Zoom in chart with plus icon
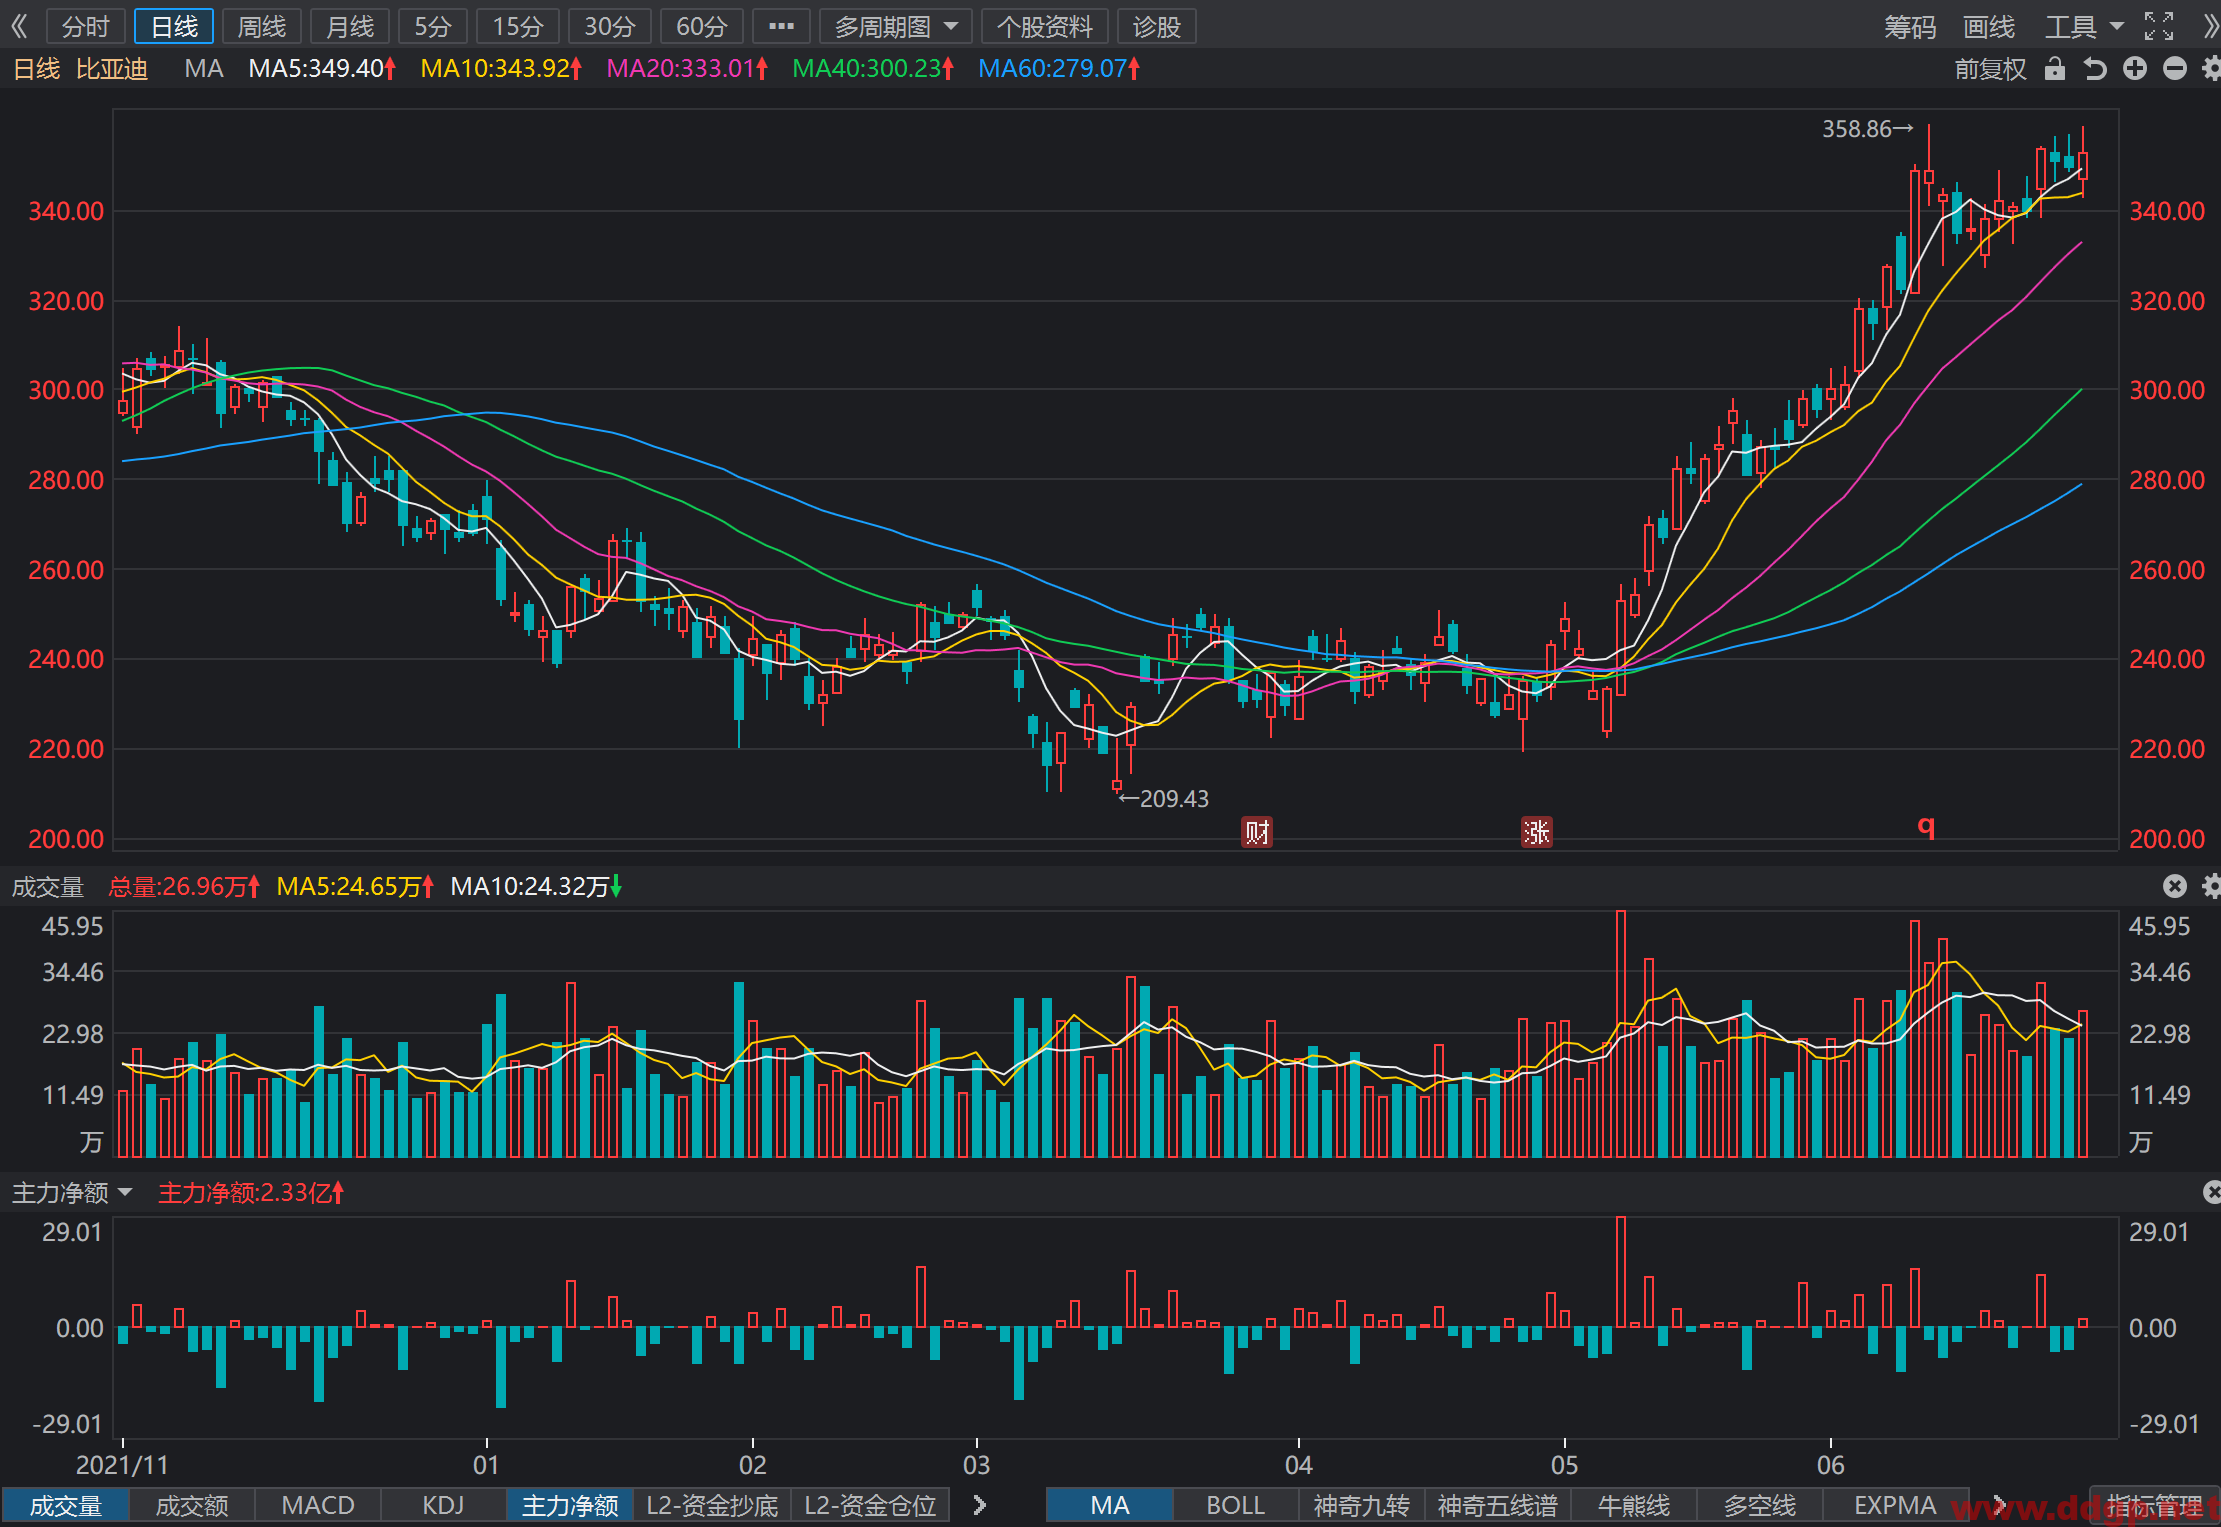 [2135, 68]
